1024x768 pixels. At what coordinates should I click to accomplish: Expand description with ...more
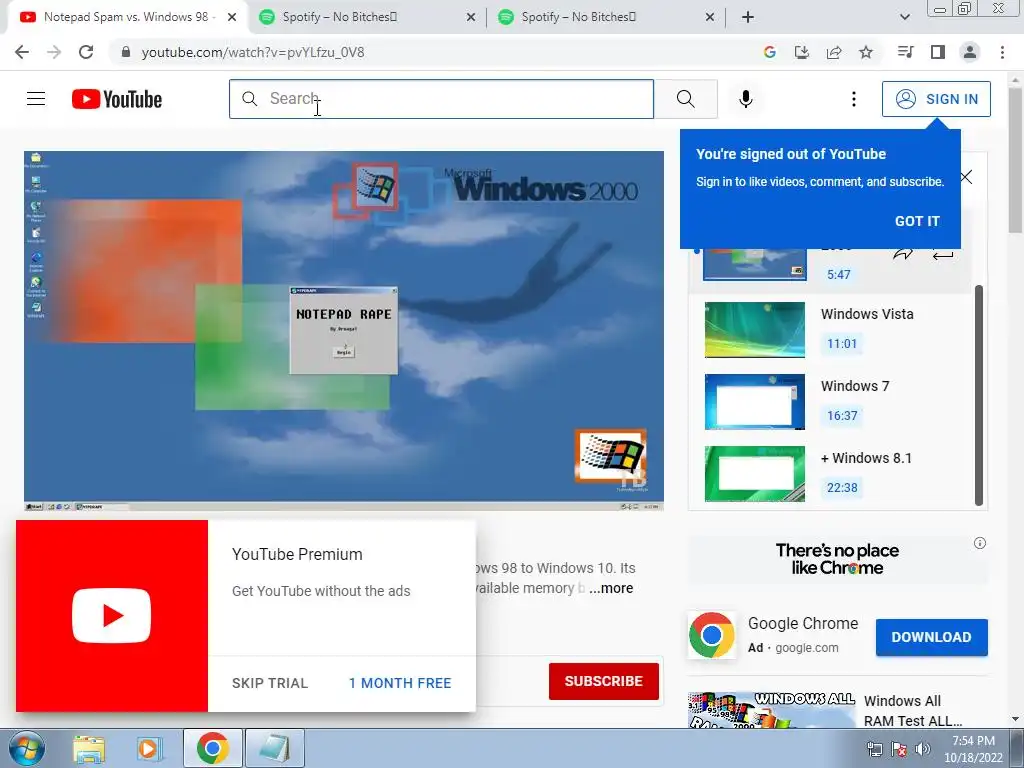(x=611, y=588)
